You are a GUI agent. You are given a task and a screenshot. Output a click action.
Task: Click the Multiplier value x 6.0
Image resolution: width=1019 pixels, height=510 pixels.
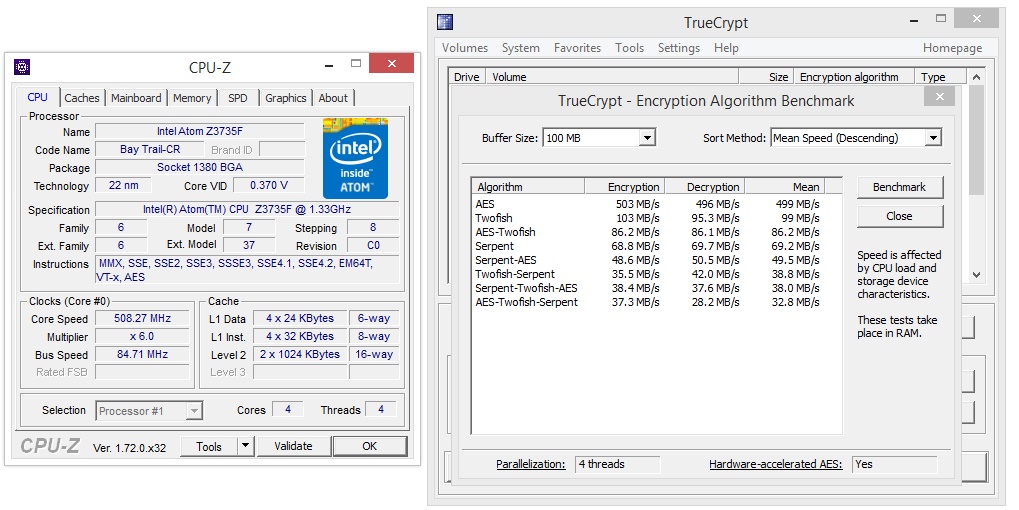click(142, 337)
